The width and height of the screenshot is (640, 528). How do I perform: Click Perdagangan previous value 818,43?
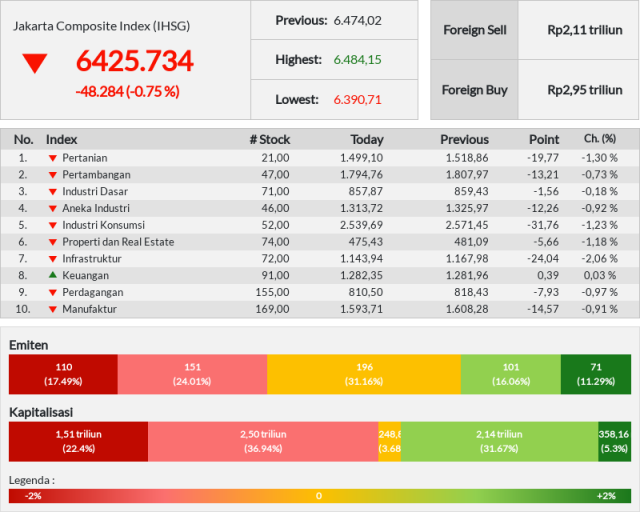coord(471,292)
